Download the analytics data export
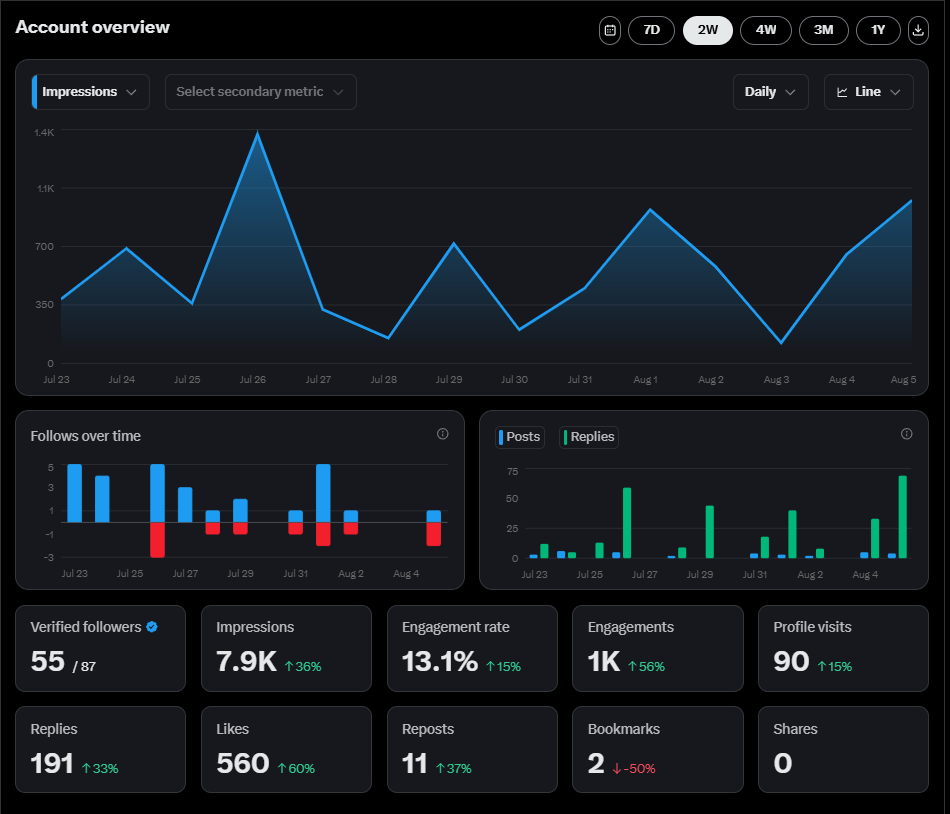Viewport: 950px width, 814px height. 918,30
